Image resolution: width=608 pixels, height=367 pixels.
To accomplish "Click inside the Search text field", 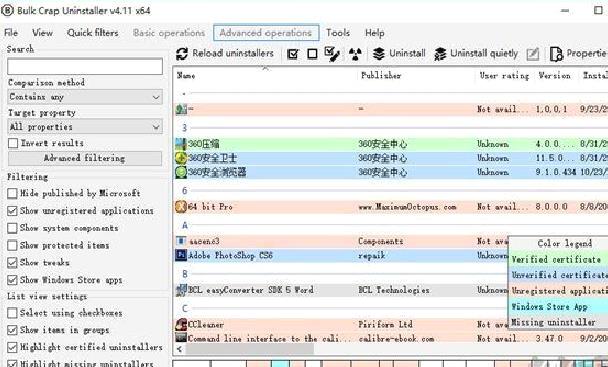I will click(x=85, y=66).
